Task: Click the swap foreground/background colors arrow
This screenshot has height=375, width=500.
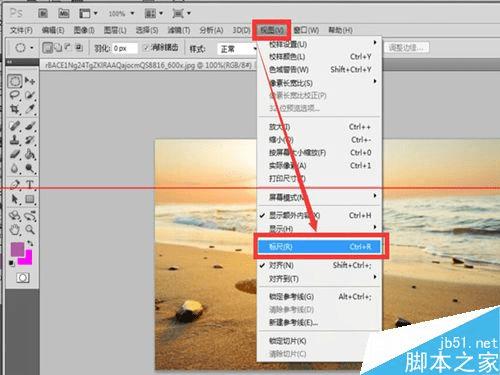Action: click(30, 243)
